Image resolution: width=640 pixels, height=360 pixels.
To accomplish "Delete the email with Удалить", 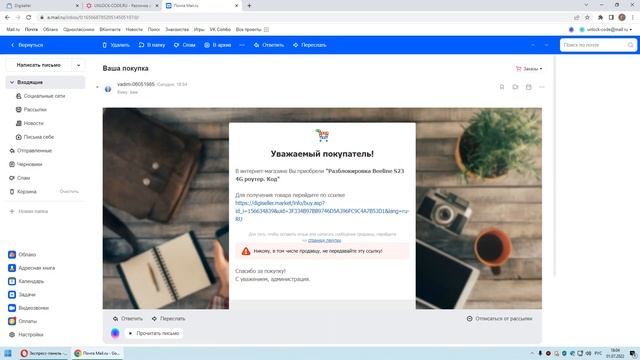I will click(x=116, y=45).
